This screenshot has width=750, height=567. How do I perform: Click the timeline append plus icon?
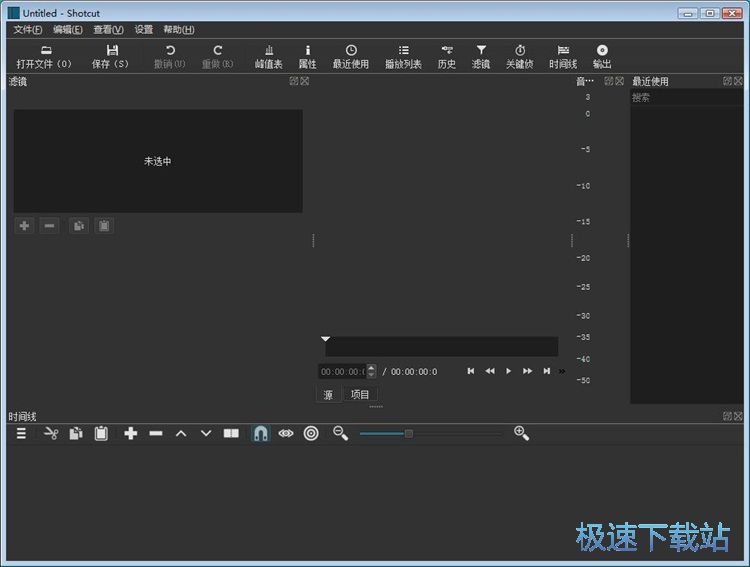(130, 433)
